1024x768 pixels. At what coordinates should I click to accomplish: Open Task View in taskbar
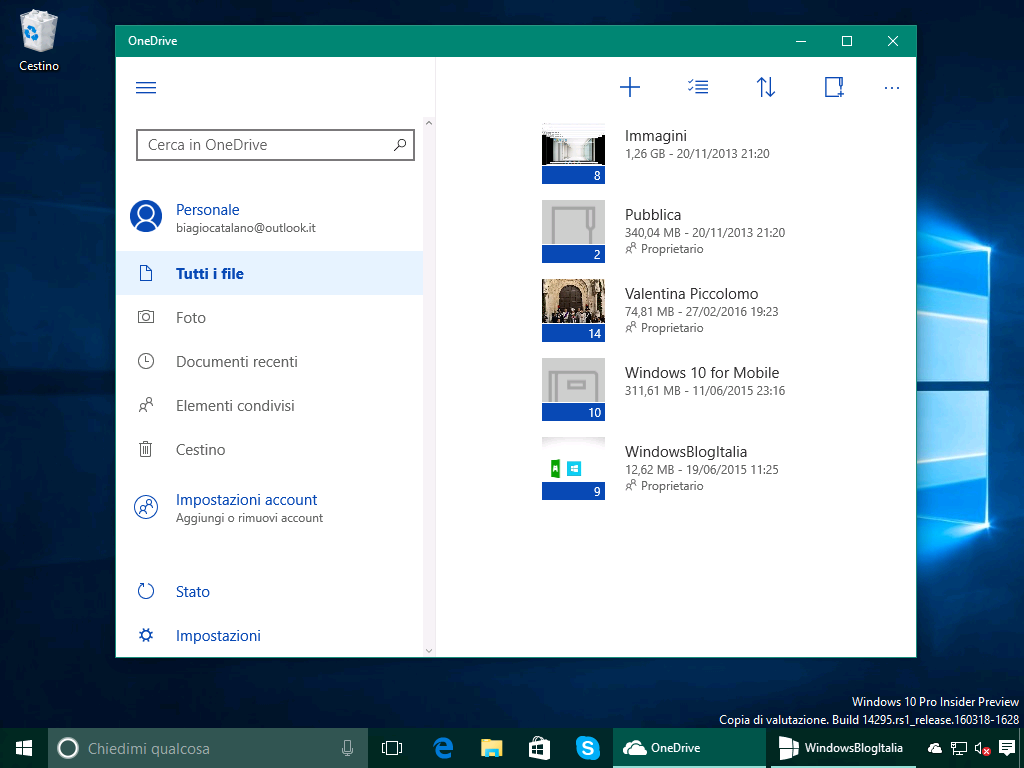[392, 748]
